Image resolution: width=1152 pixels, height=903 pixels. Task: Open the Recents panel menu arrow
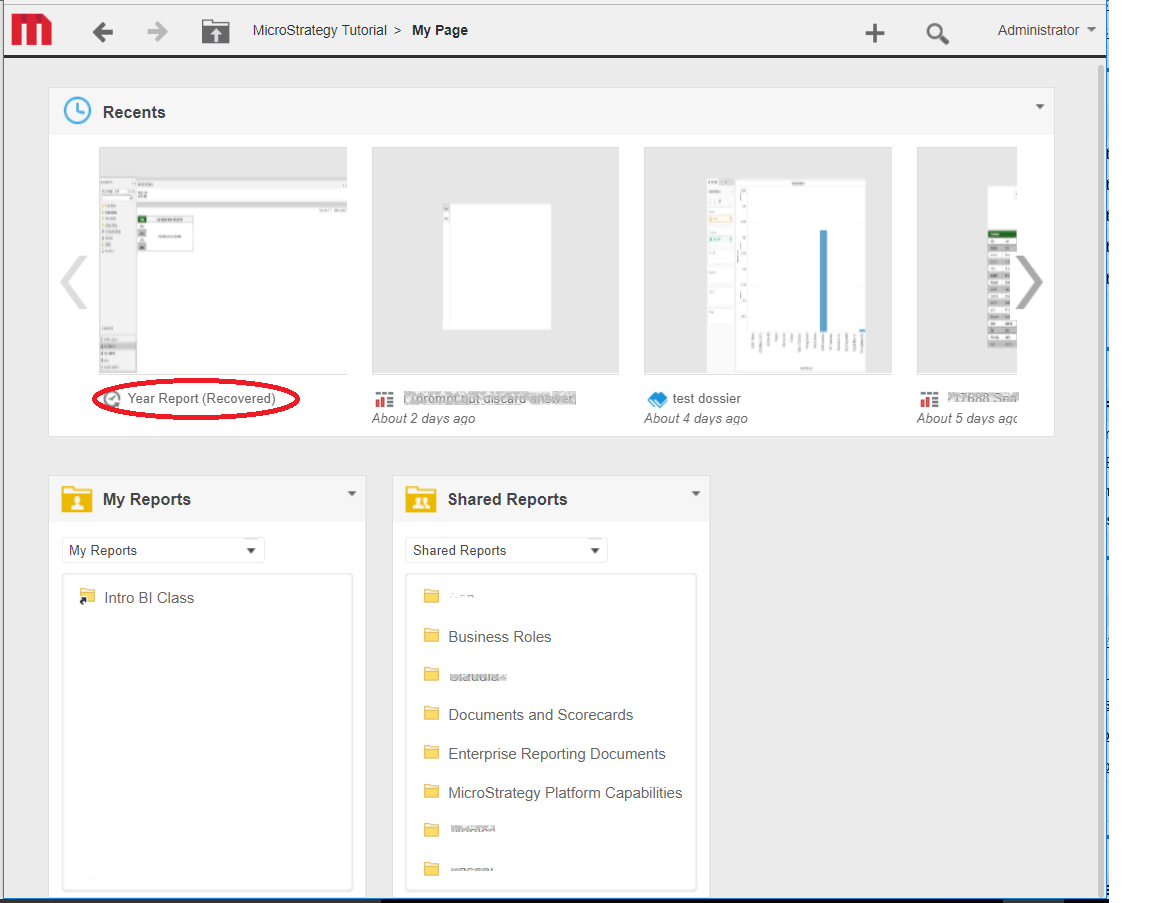click(x=1040, y=107)
